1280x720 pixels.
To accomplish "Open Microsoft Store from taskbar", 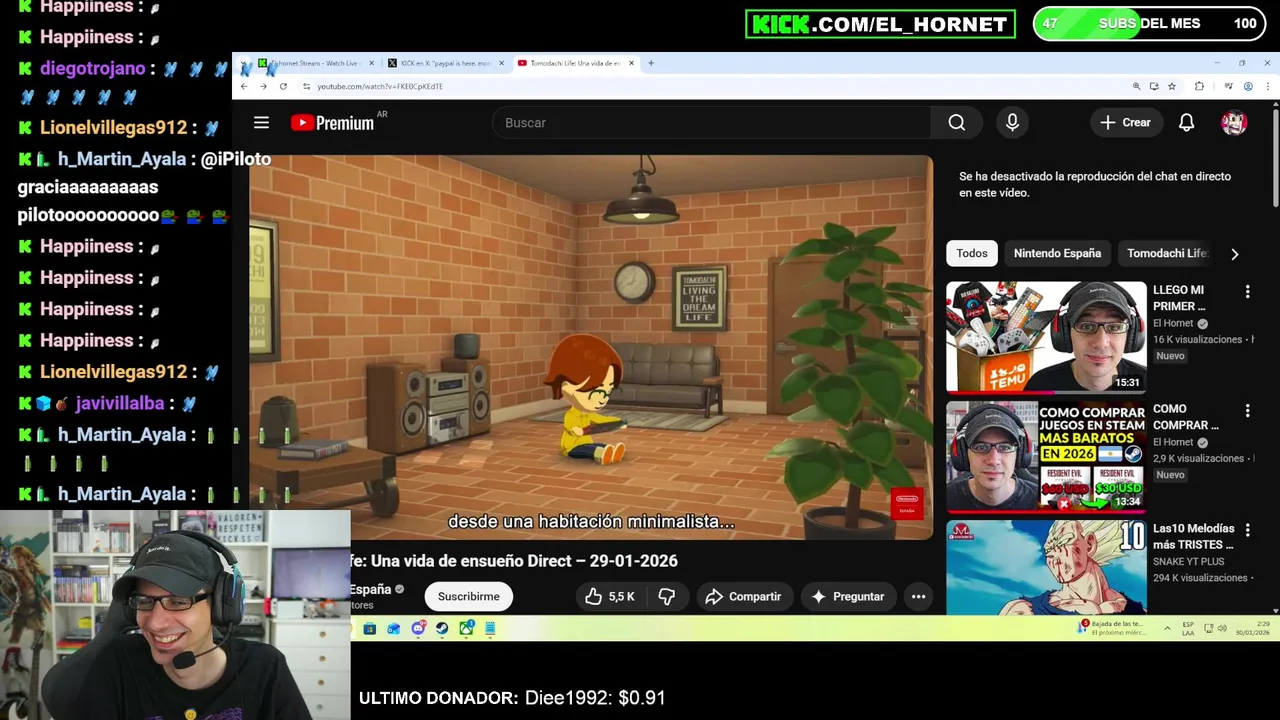I will pyautogui.click(x=370, y=628).
